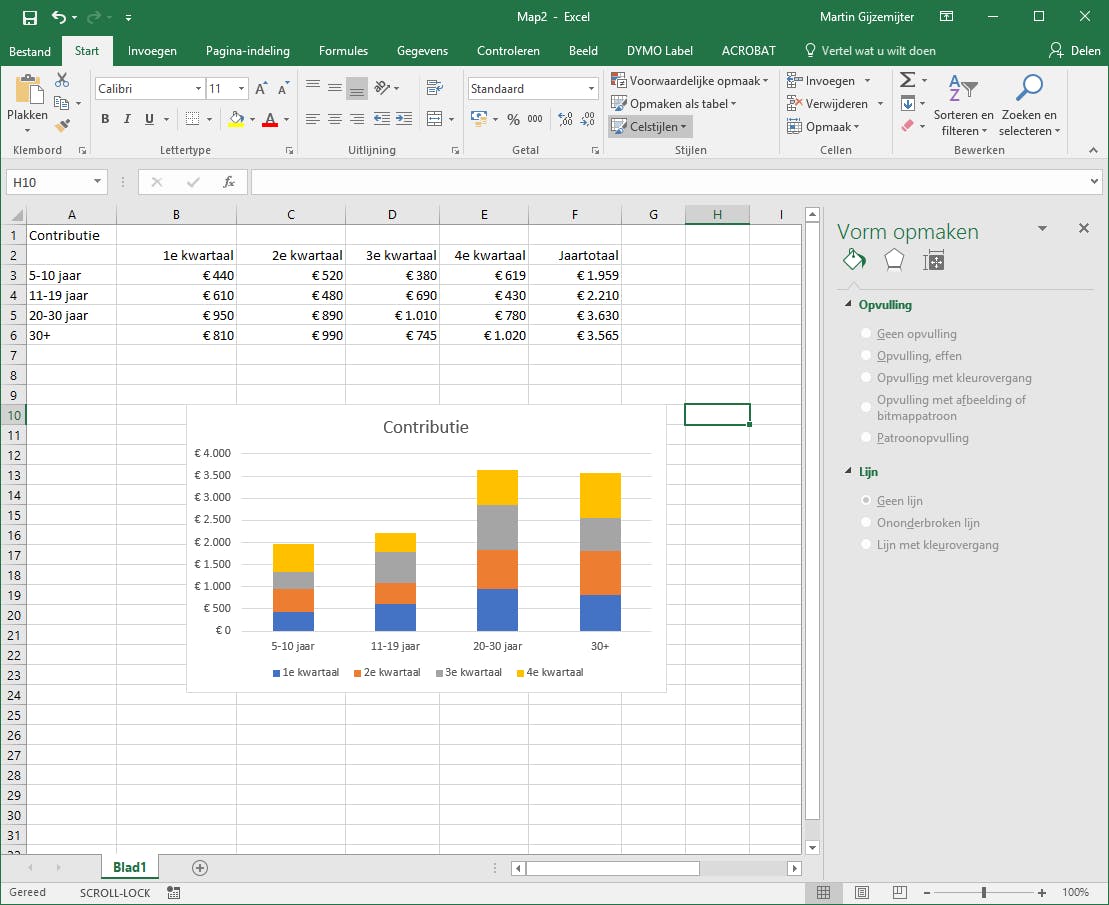Click the Bold formatting icon
Image resolution: width=1109 pixels, height=905 pixels.
coord(105,119)
